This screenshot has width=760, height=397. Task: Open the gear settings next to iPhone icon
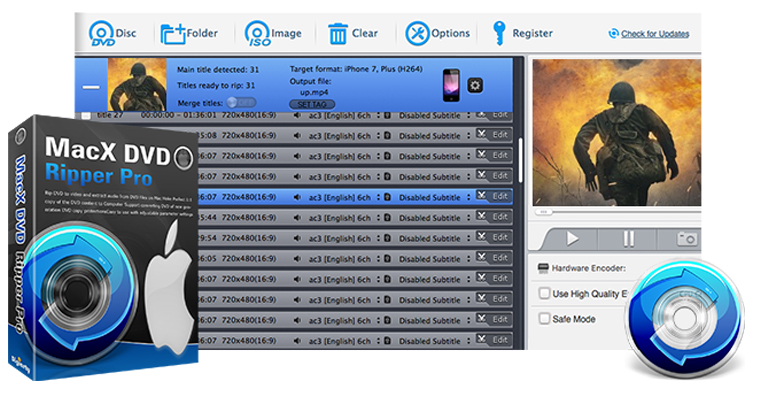point(475,86)
